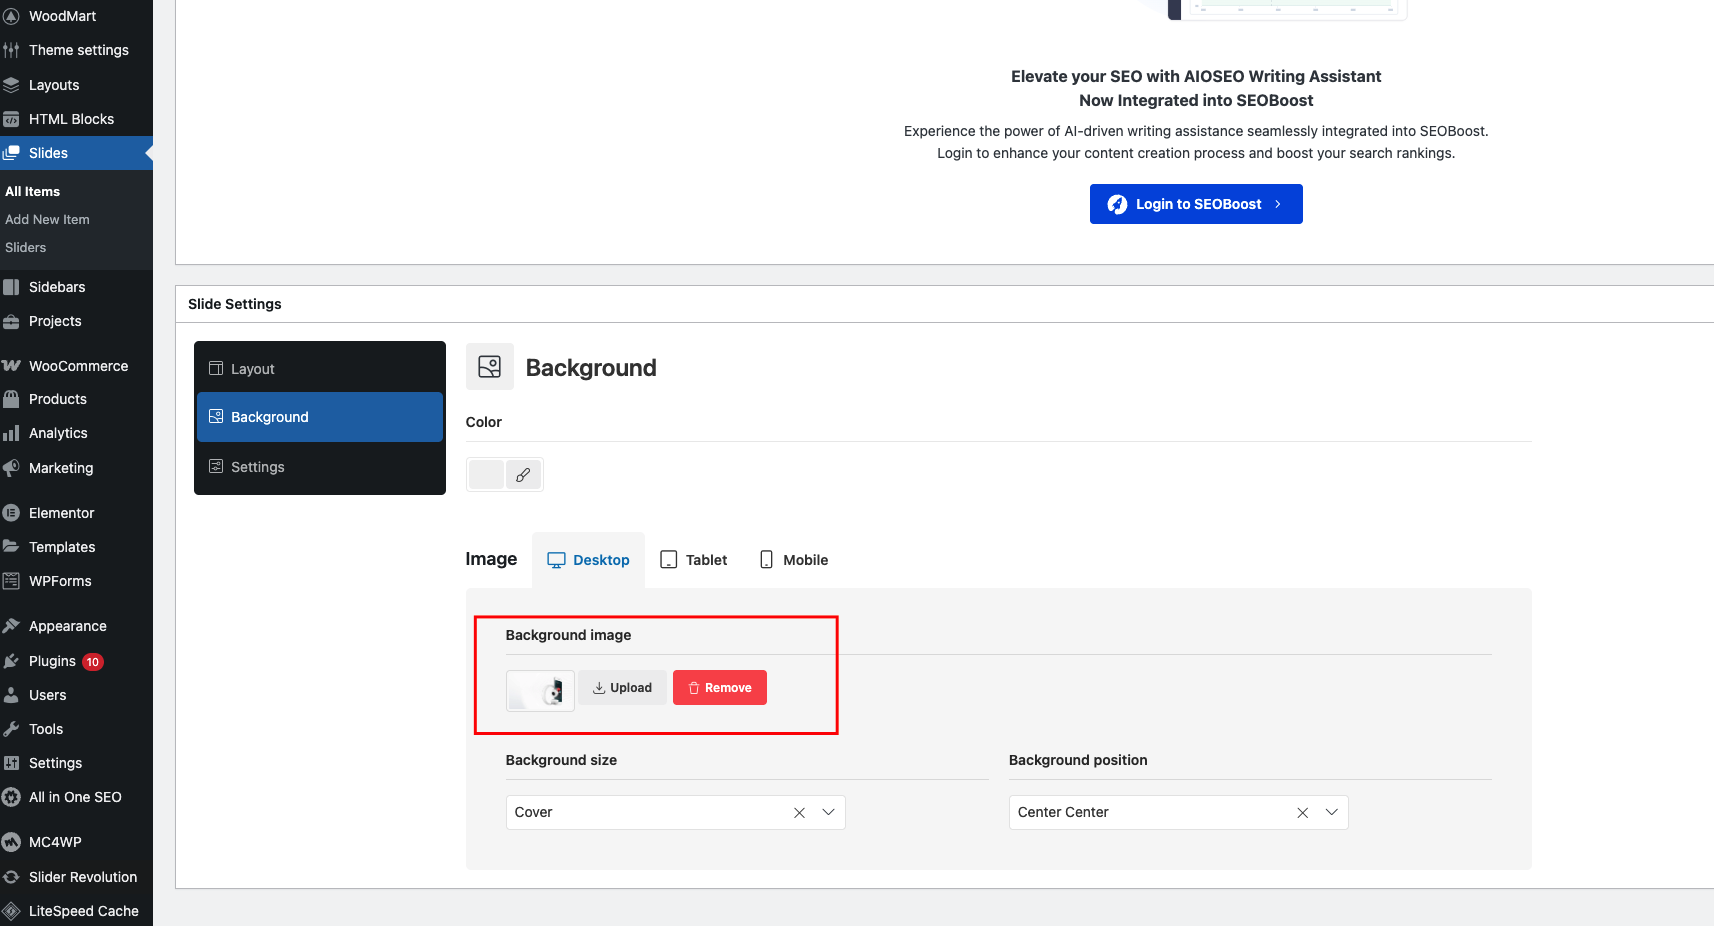
Task: Click the WoodMart logo icon in sidebar
Action: pyautogui.click(x=11, y=16)
